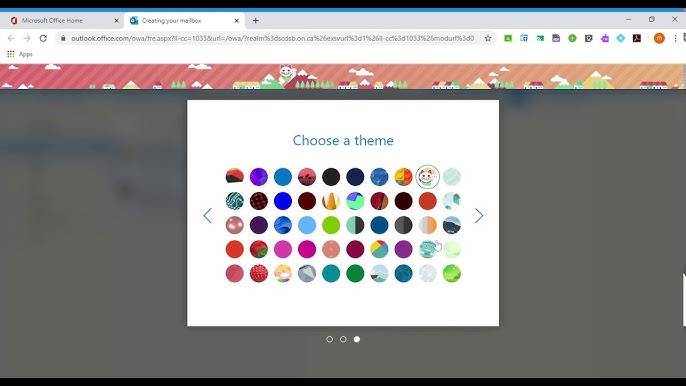Choose the lime green theme circle

pos(331,225)
